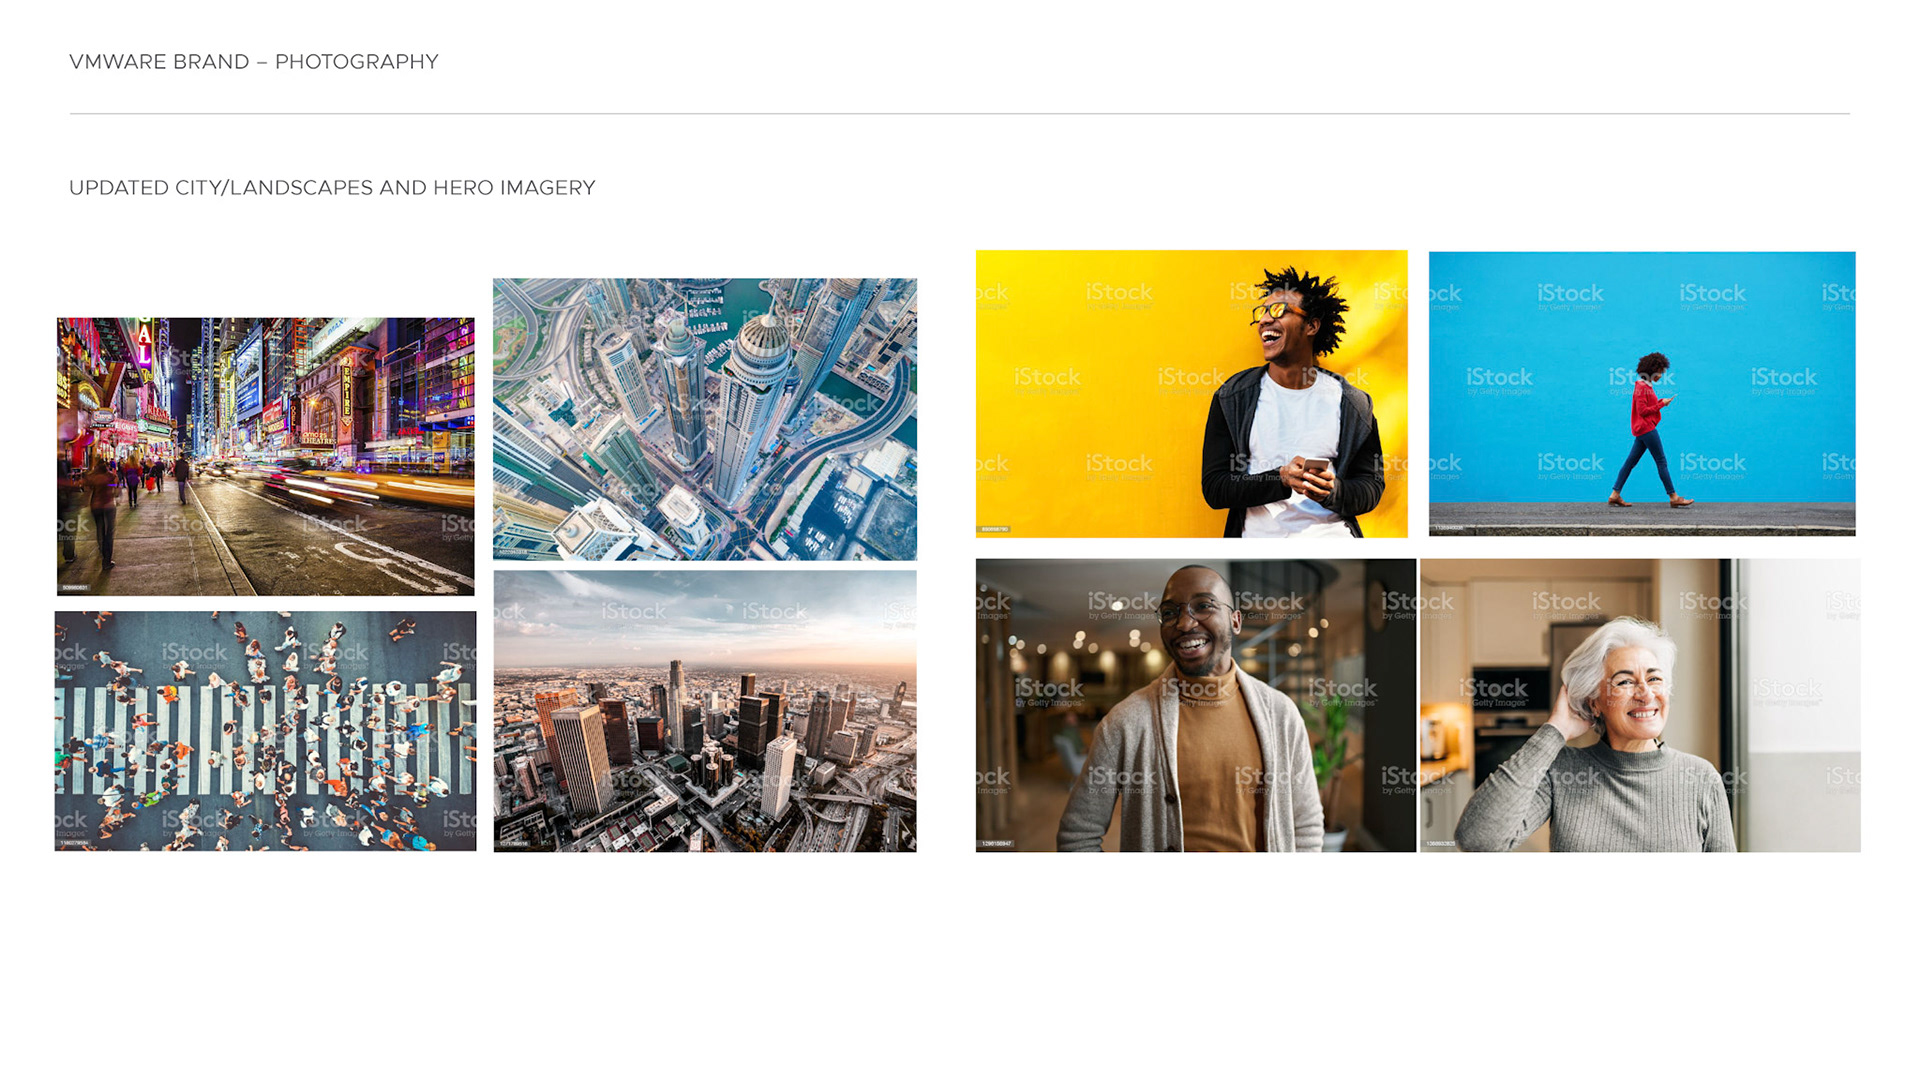Image resolution: width=1920 pixels, height=1080 pixels.
Task: Click the VMWARE BRAND – PHOTOGRAPHY heading
Action: tap(254, 62)
